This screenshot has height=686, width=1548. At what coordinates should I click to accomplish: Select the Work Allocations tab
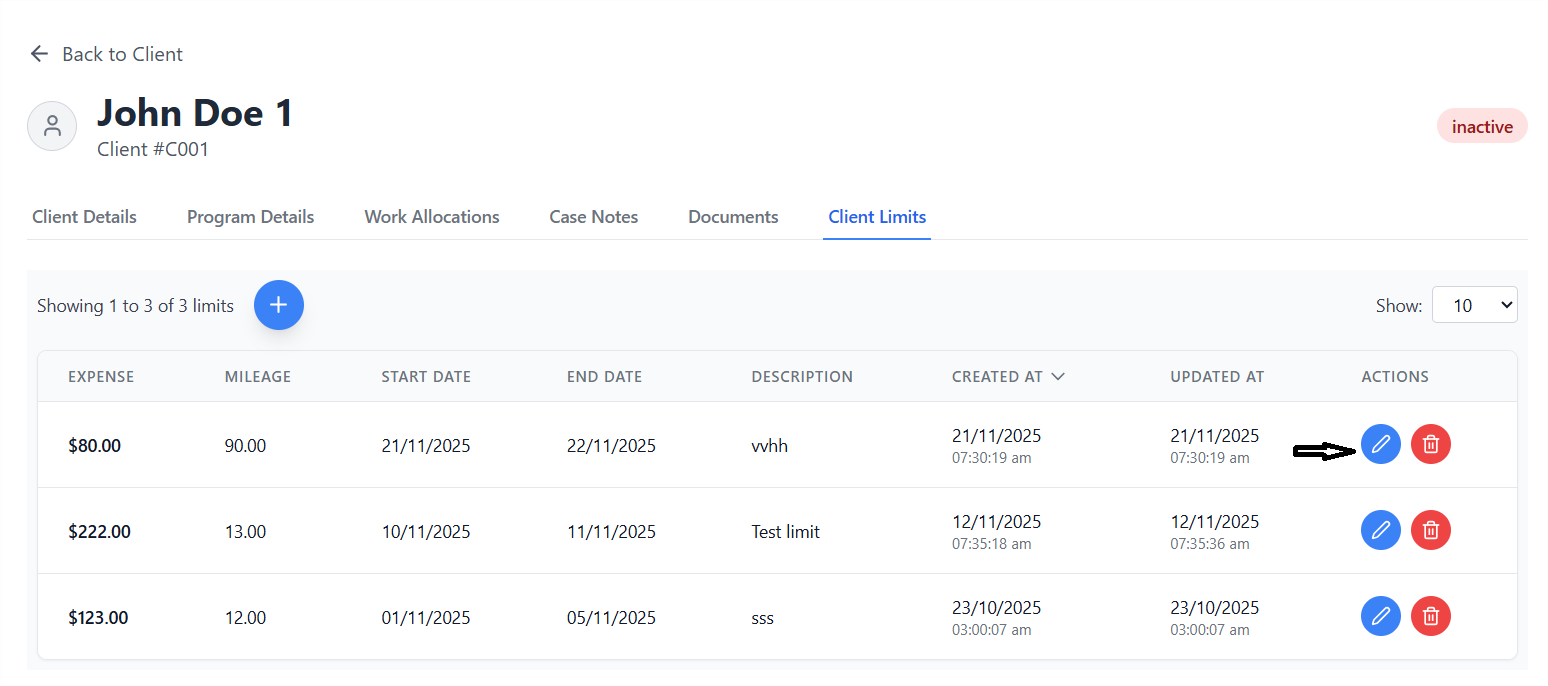pyautogui.click(x=431, y=217)
